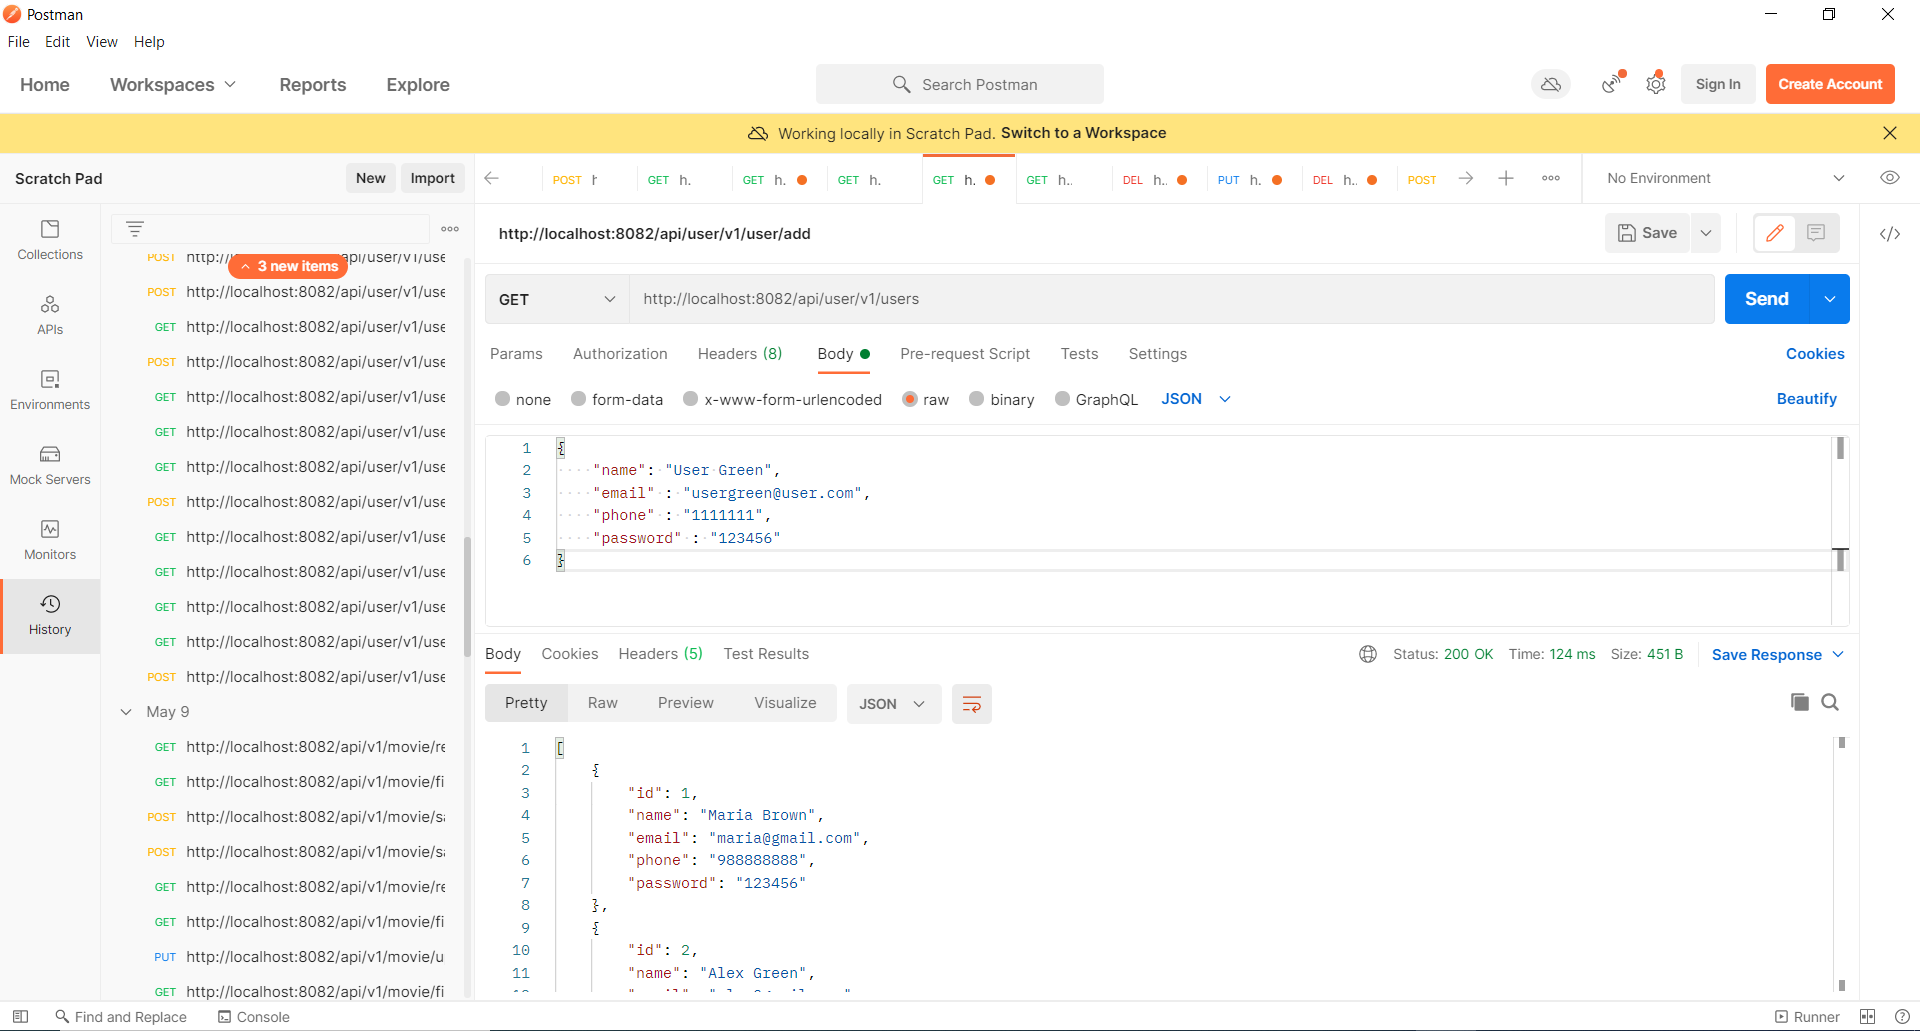Toggle word wrap in the response
The height and width of the screenshot is (1031, 1920).
tap(971, 704)
